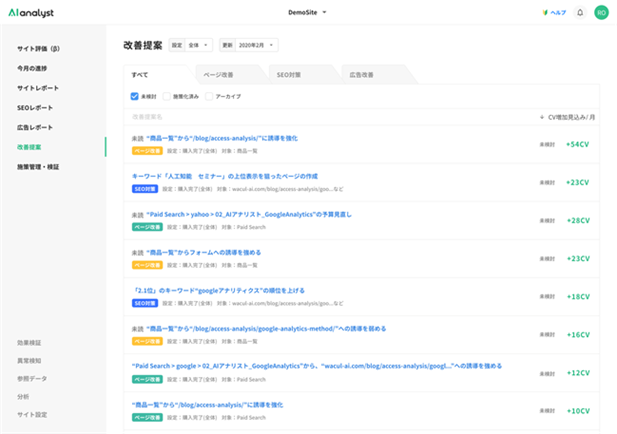Screen dimensions: 617x434
Task: Open the Paid Search > yahoo 予算見直し proposal link
Action: (x=249, y=214)
